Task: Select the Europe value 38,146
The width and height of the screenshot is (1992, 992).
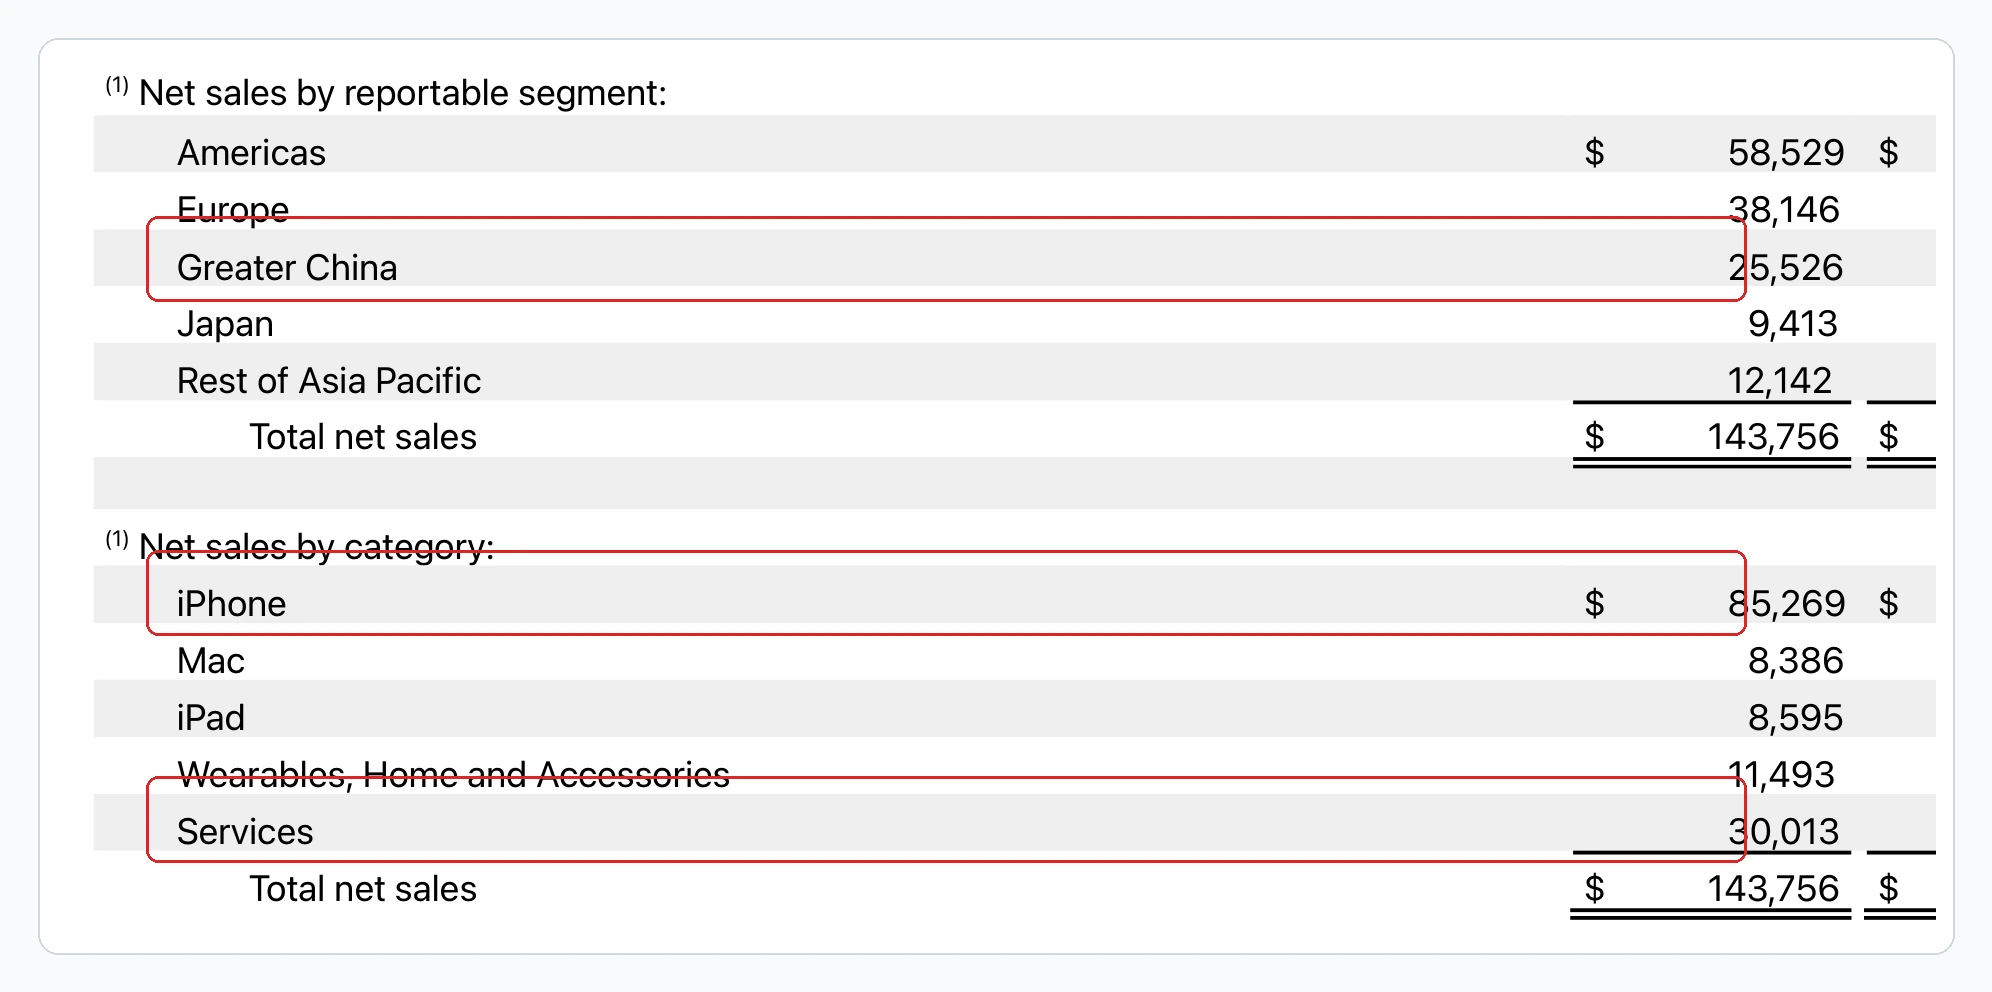Action: [x=1783, y=210]
